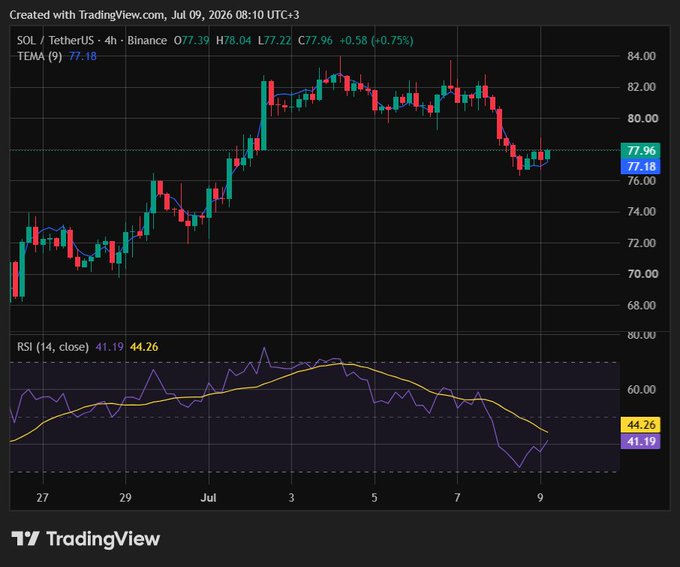Click the 29 date label on time axis
This screenshot has width=680, height=567.
click(125, 498)
